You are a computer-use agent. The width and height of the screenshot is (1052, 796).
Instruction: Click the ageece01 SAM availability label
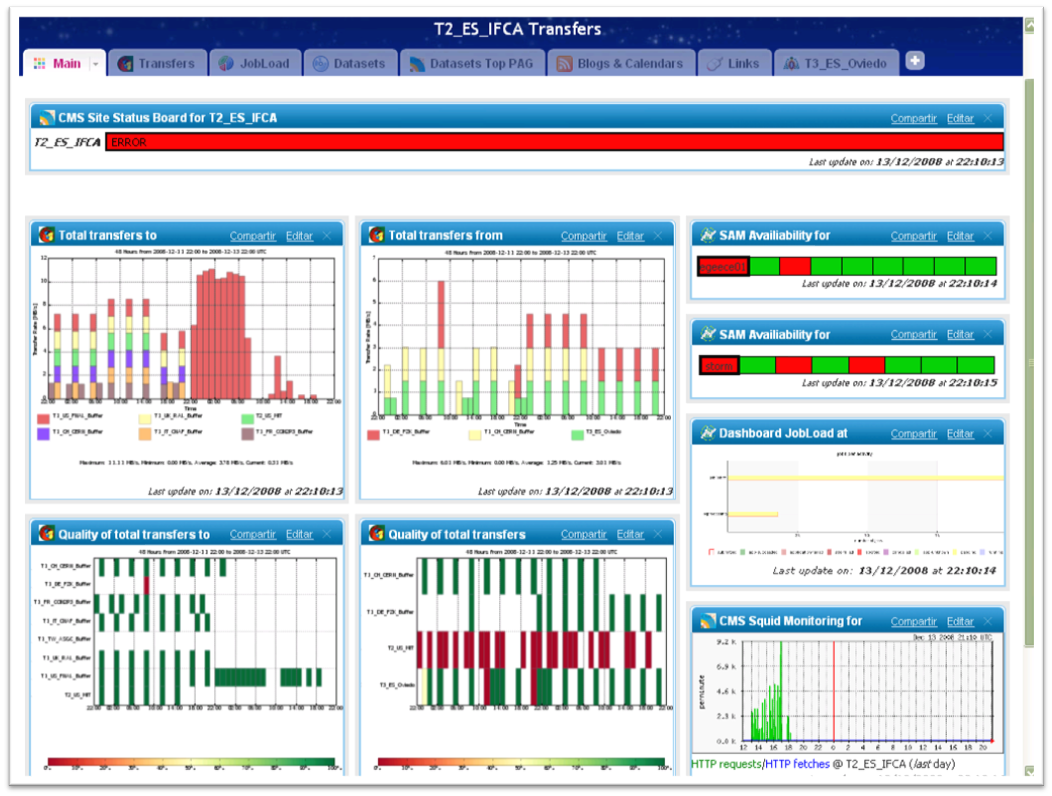point(723,266)
